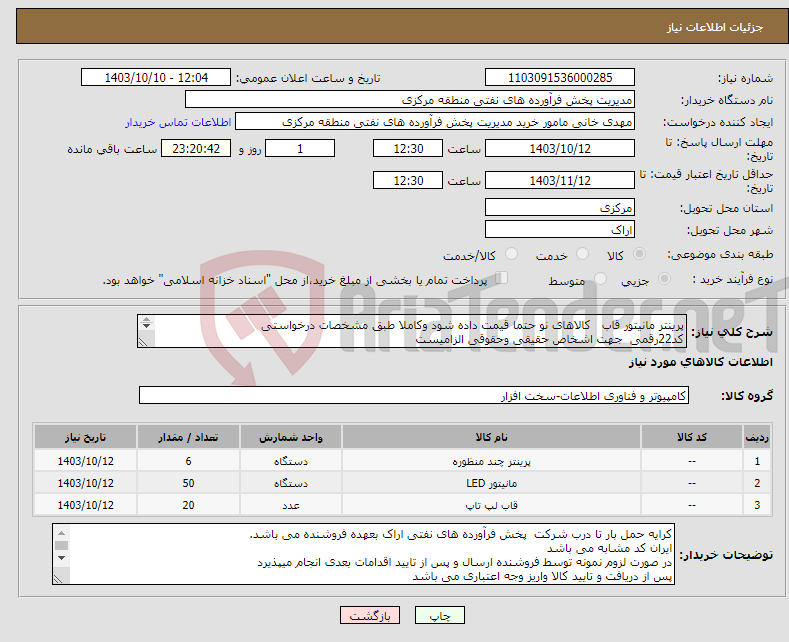Click the مانیتور LED item name

(491, 484)
